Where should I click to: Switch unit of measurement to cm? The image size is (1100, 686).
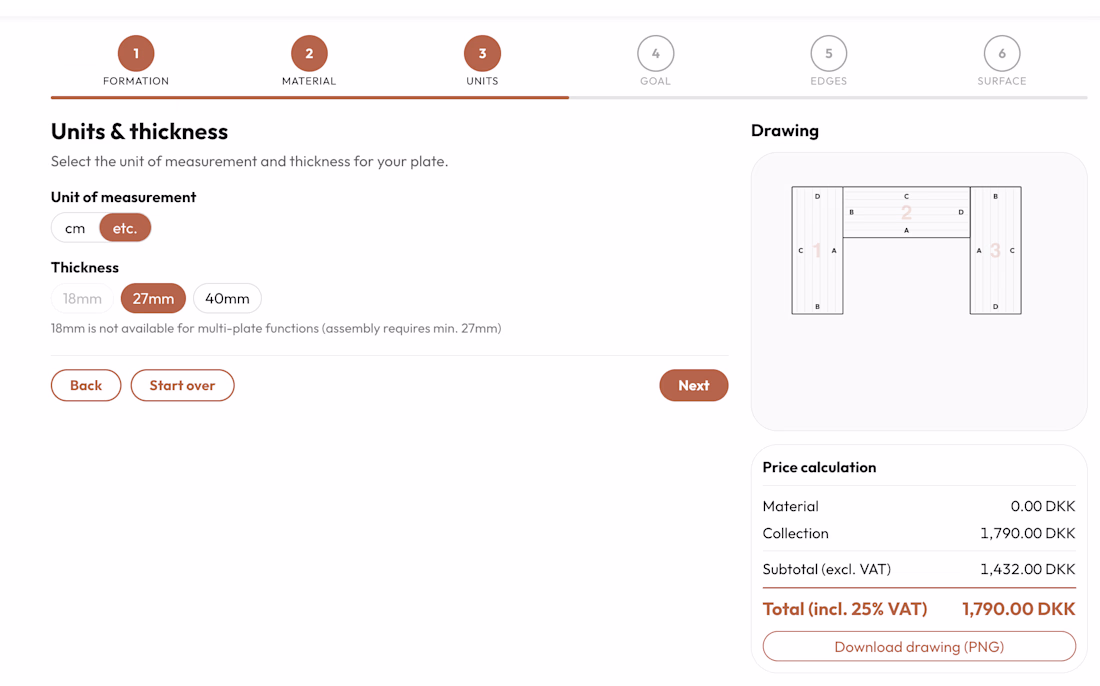tap(76, 228)
